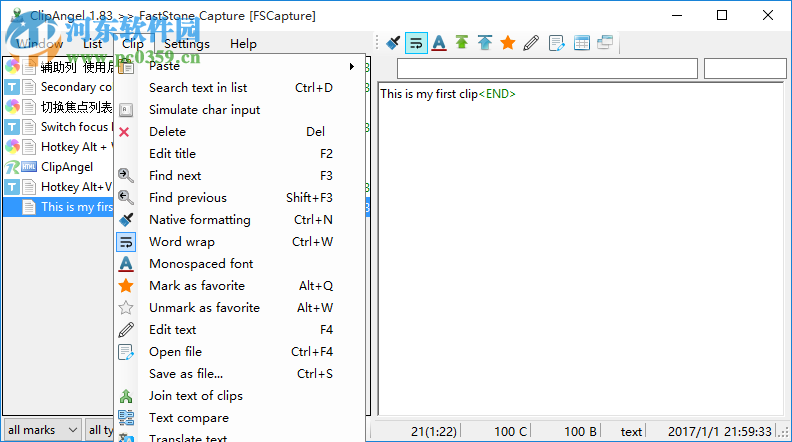Choose Paste in the Clip menu
Screen dimensions: 792x442
[239, 66]
